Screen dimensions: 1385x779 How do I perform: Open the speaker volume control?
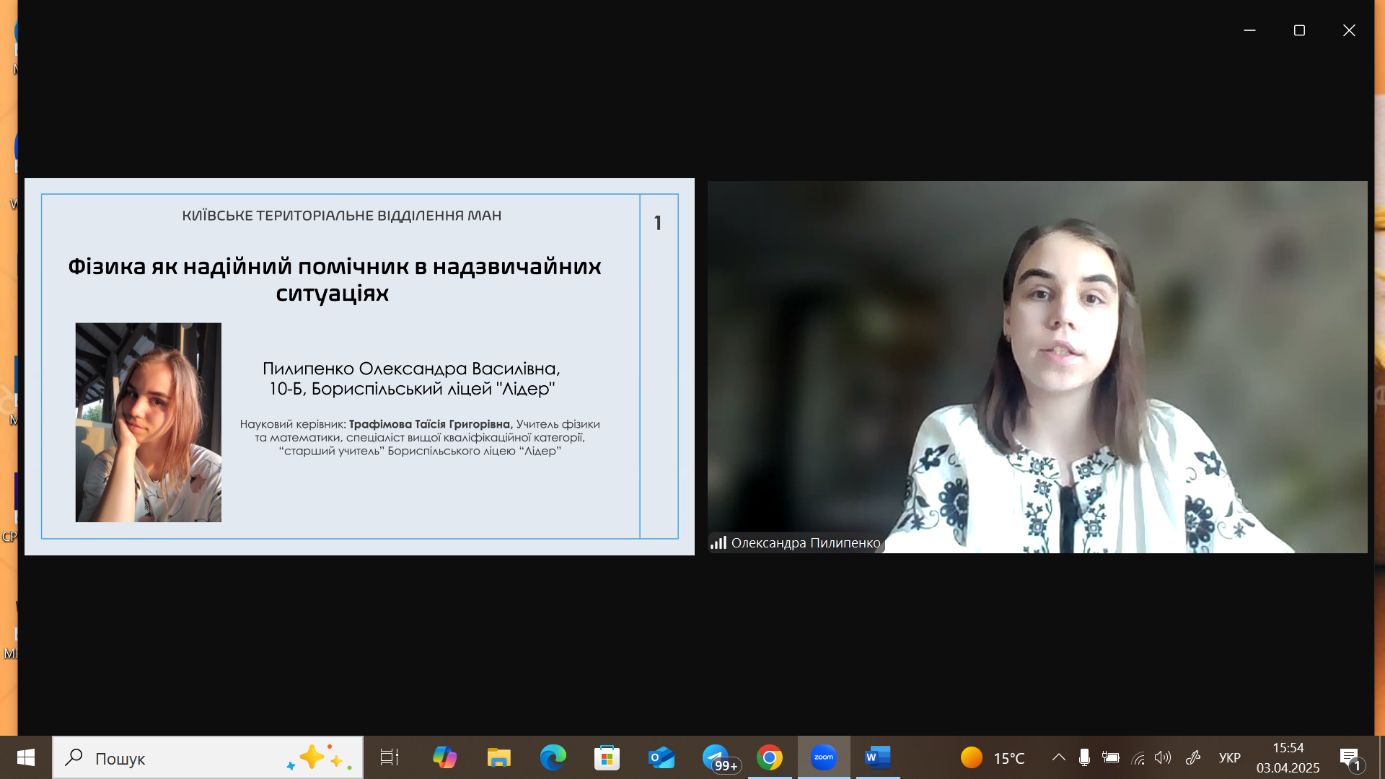point(1162,758)
